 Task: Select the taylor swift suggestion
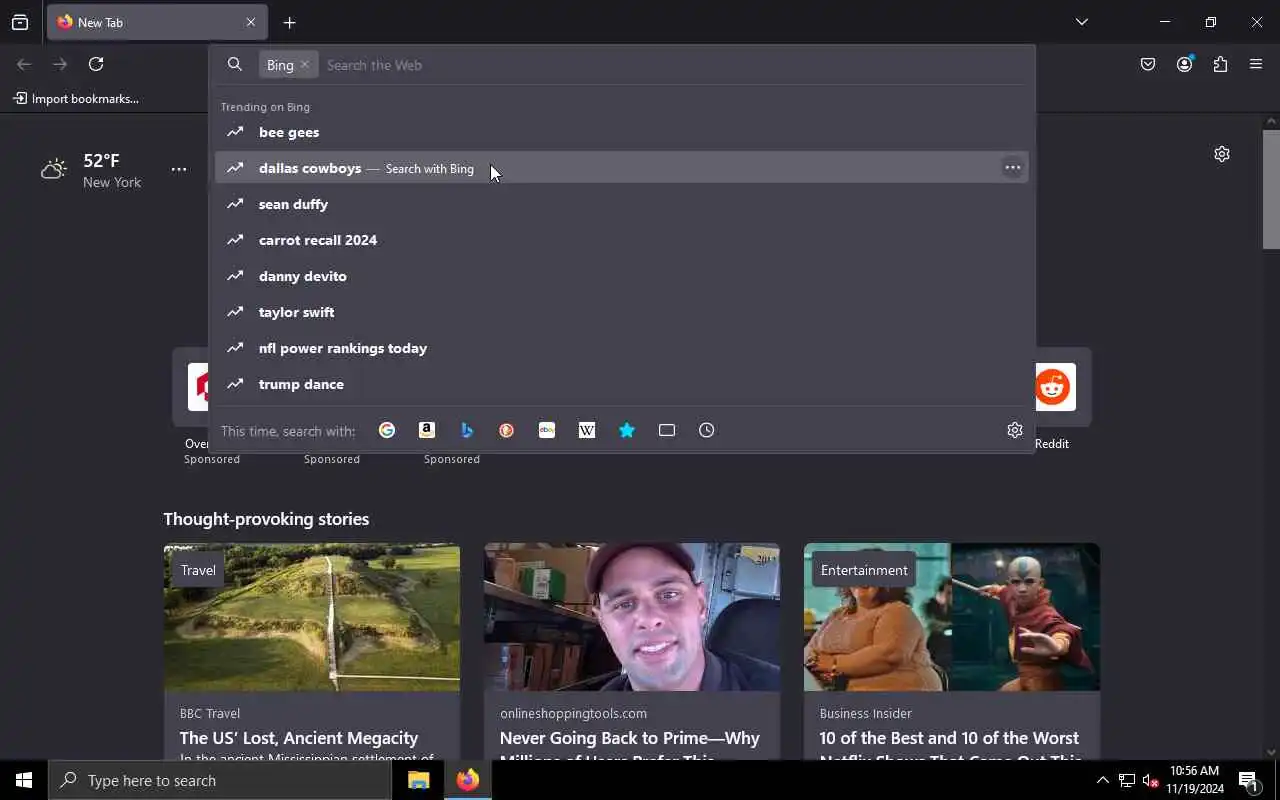[622, 312]
